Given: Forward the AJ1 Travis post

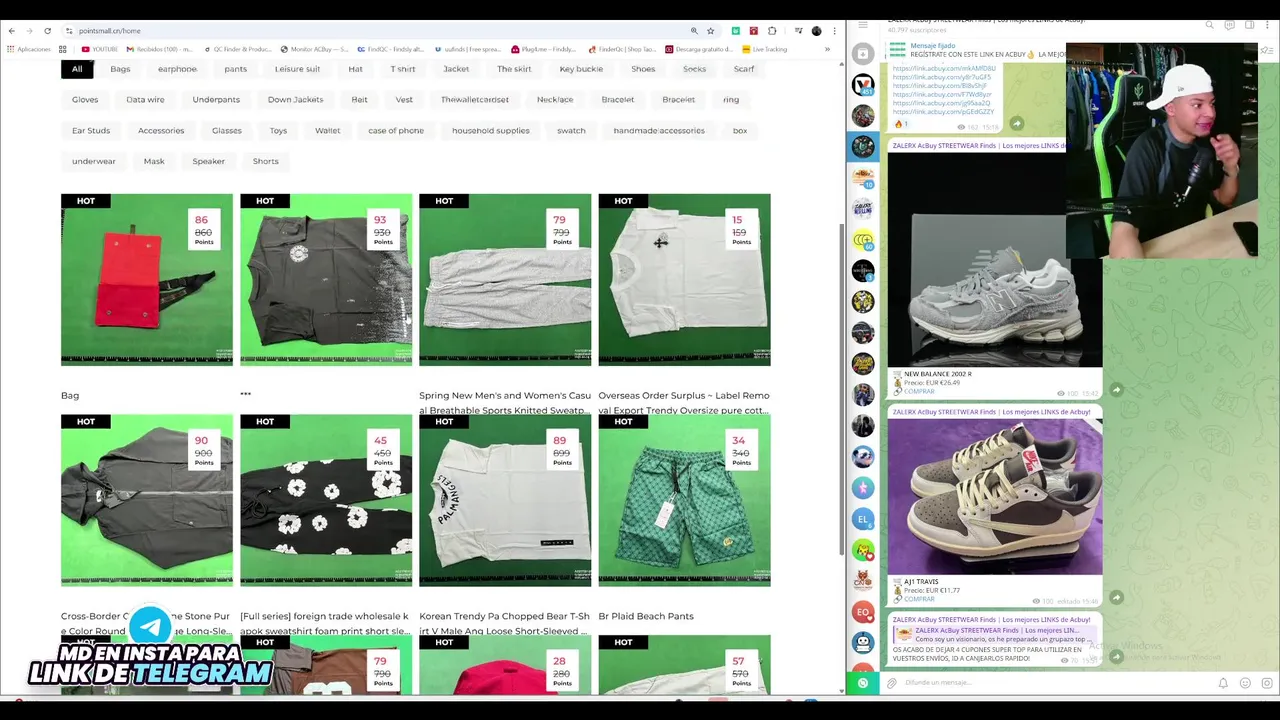Looking at the screenshot, I should click(x=1117, y=597).
